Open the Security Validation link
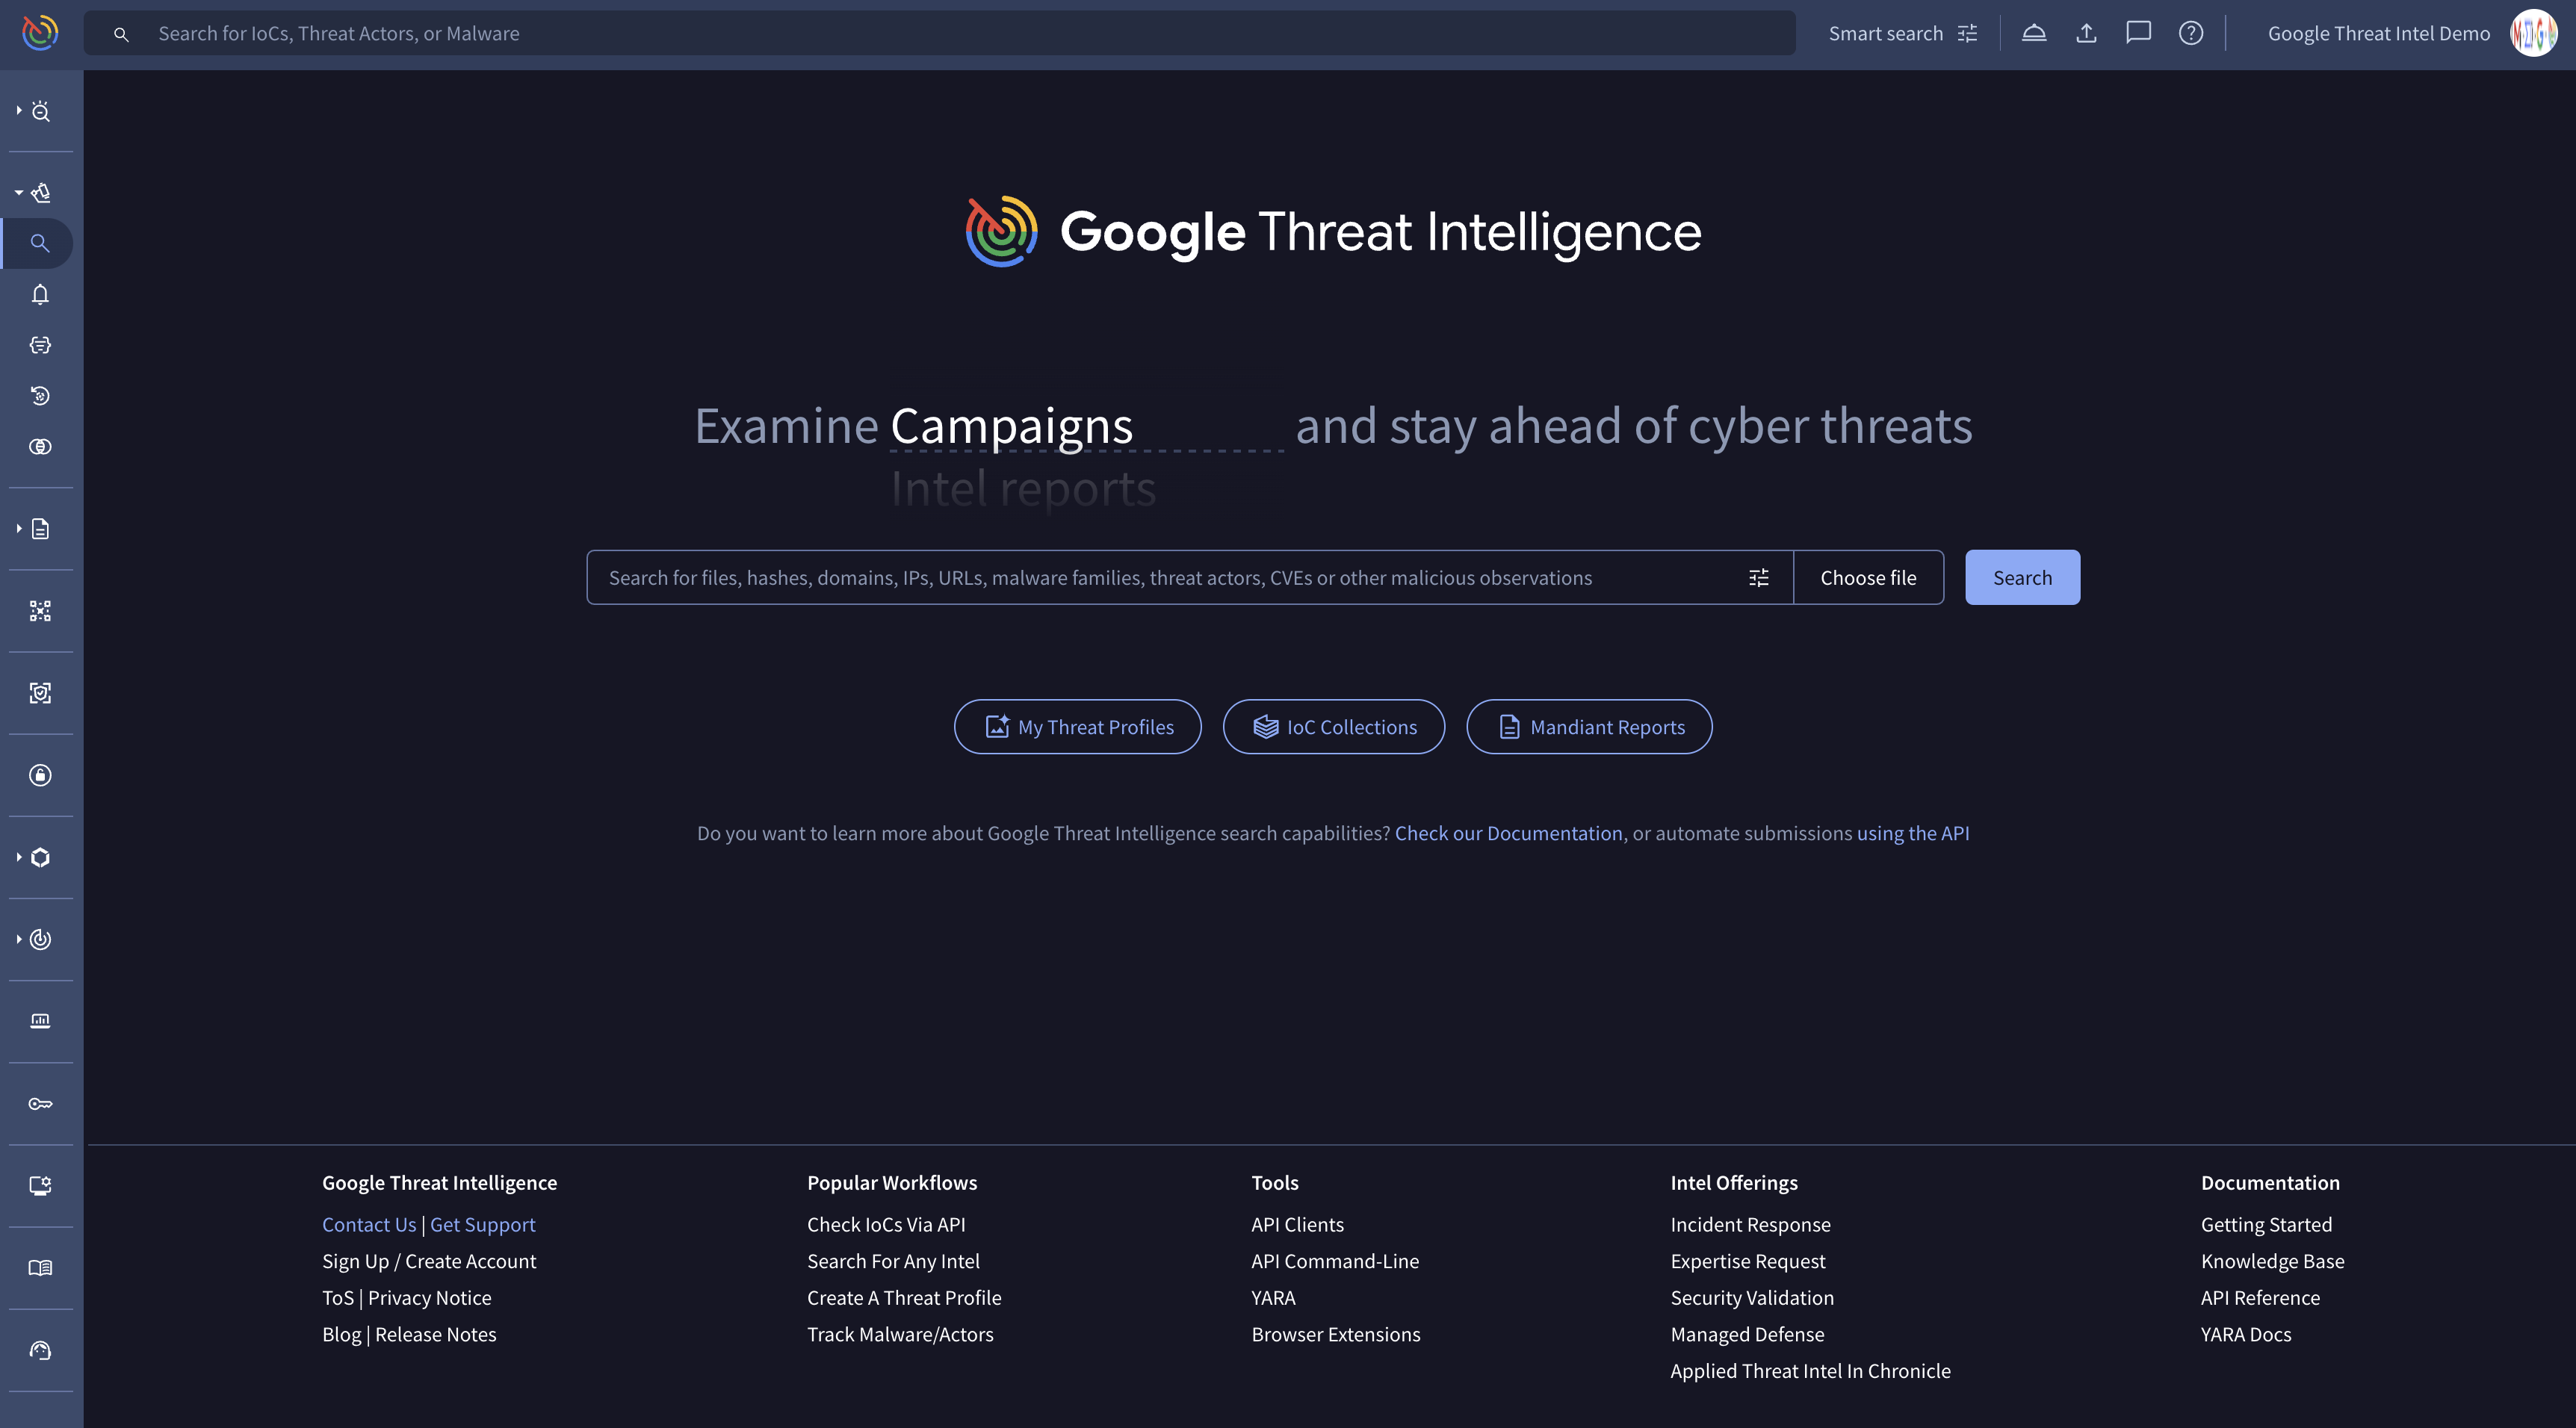Screen dimensions: 2576x1428 click(x=1752, y=1298)
